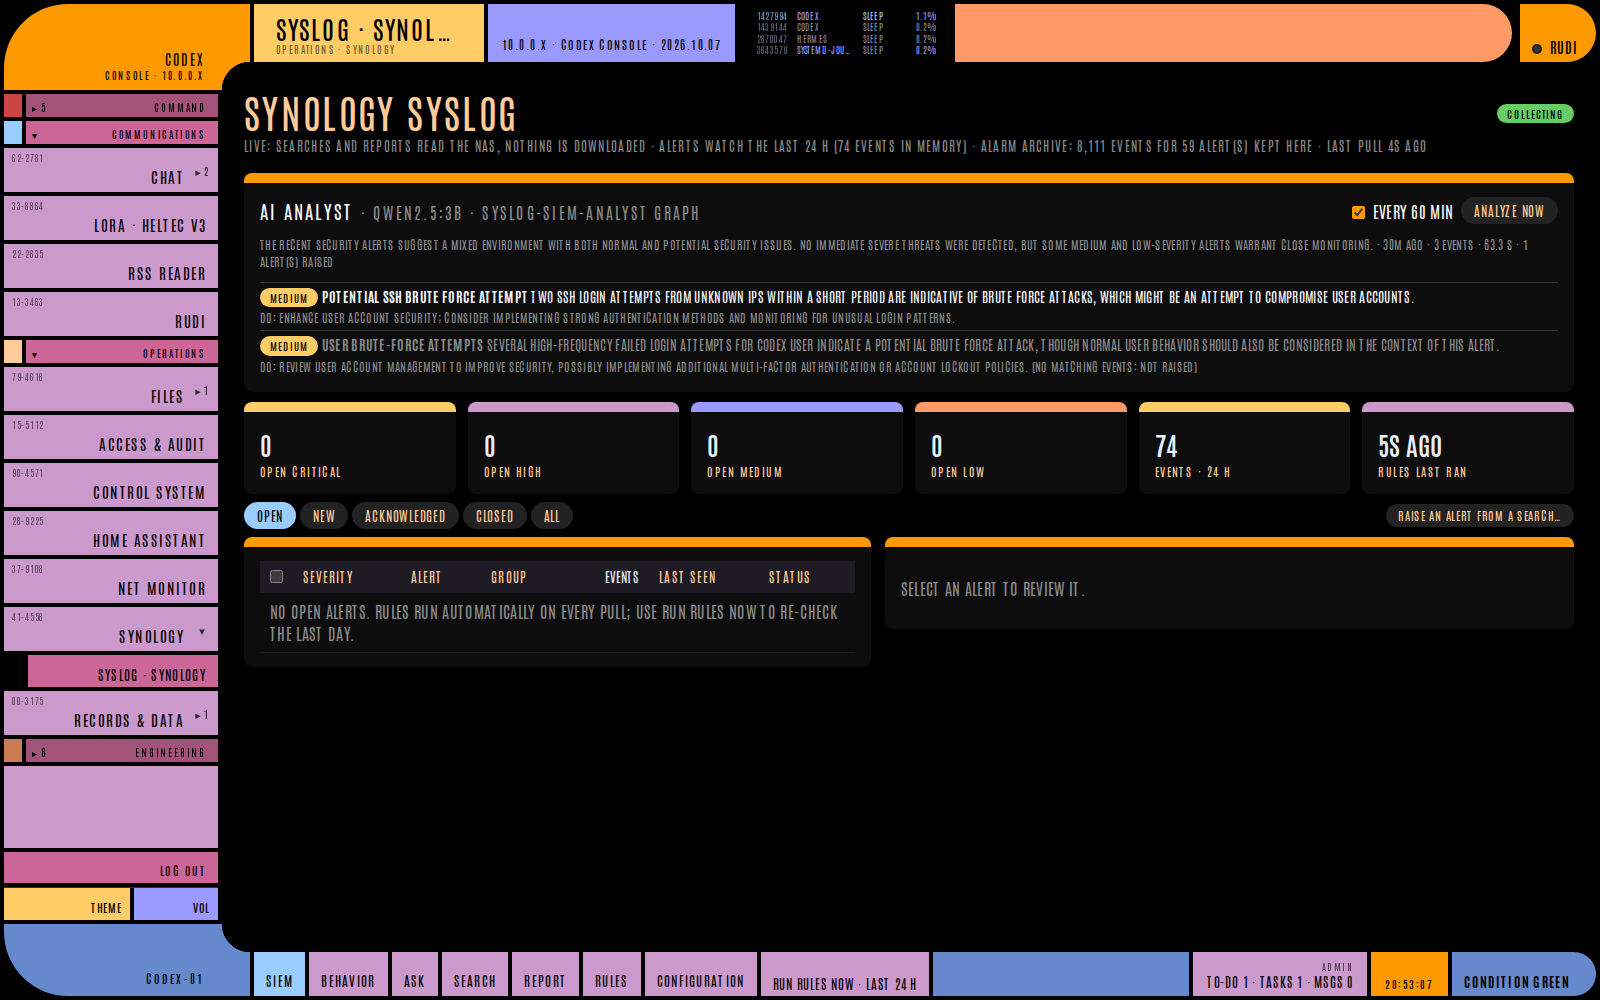
Task: Click the light blue square beside Communications
Action: 13,133
